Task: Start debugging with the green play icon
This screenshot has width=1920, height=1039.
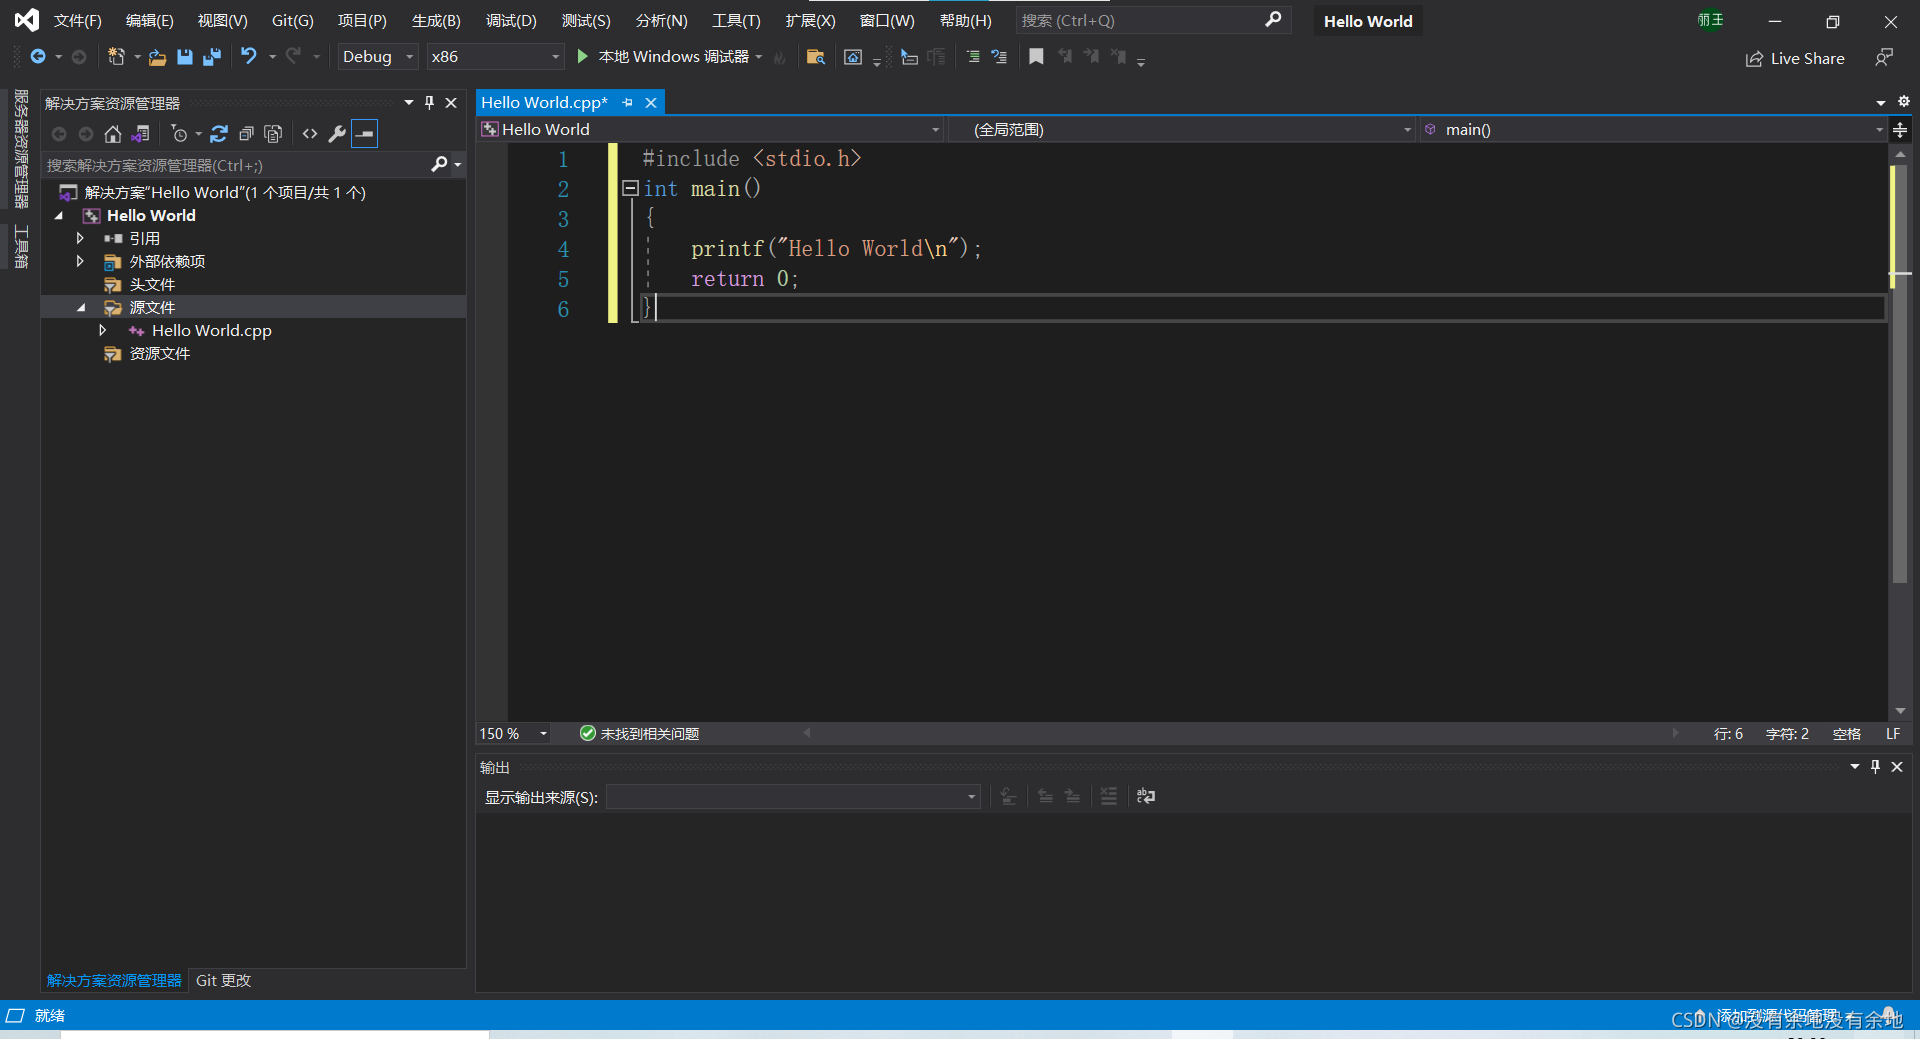Action: pyautogui.click(x=582, y=57)
